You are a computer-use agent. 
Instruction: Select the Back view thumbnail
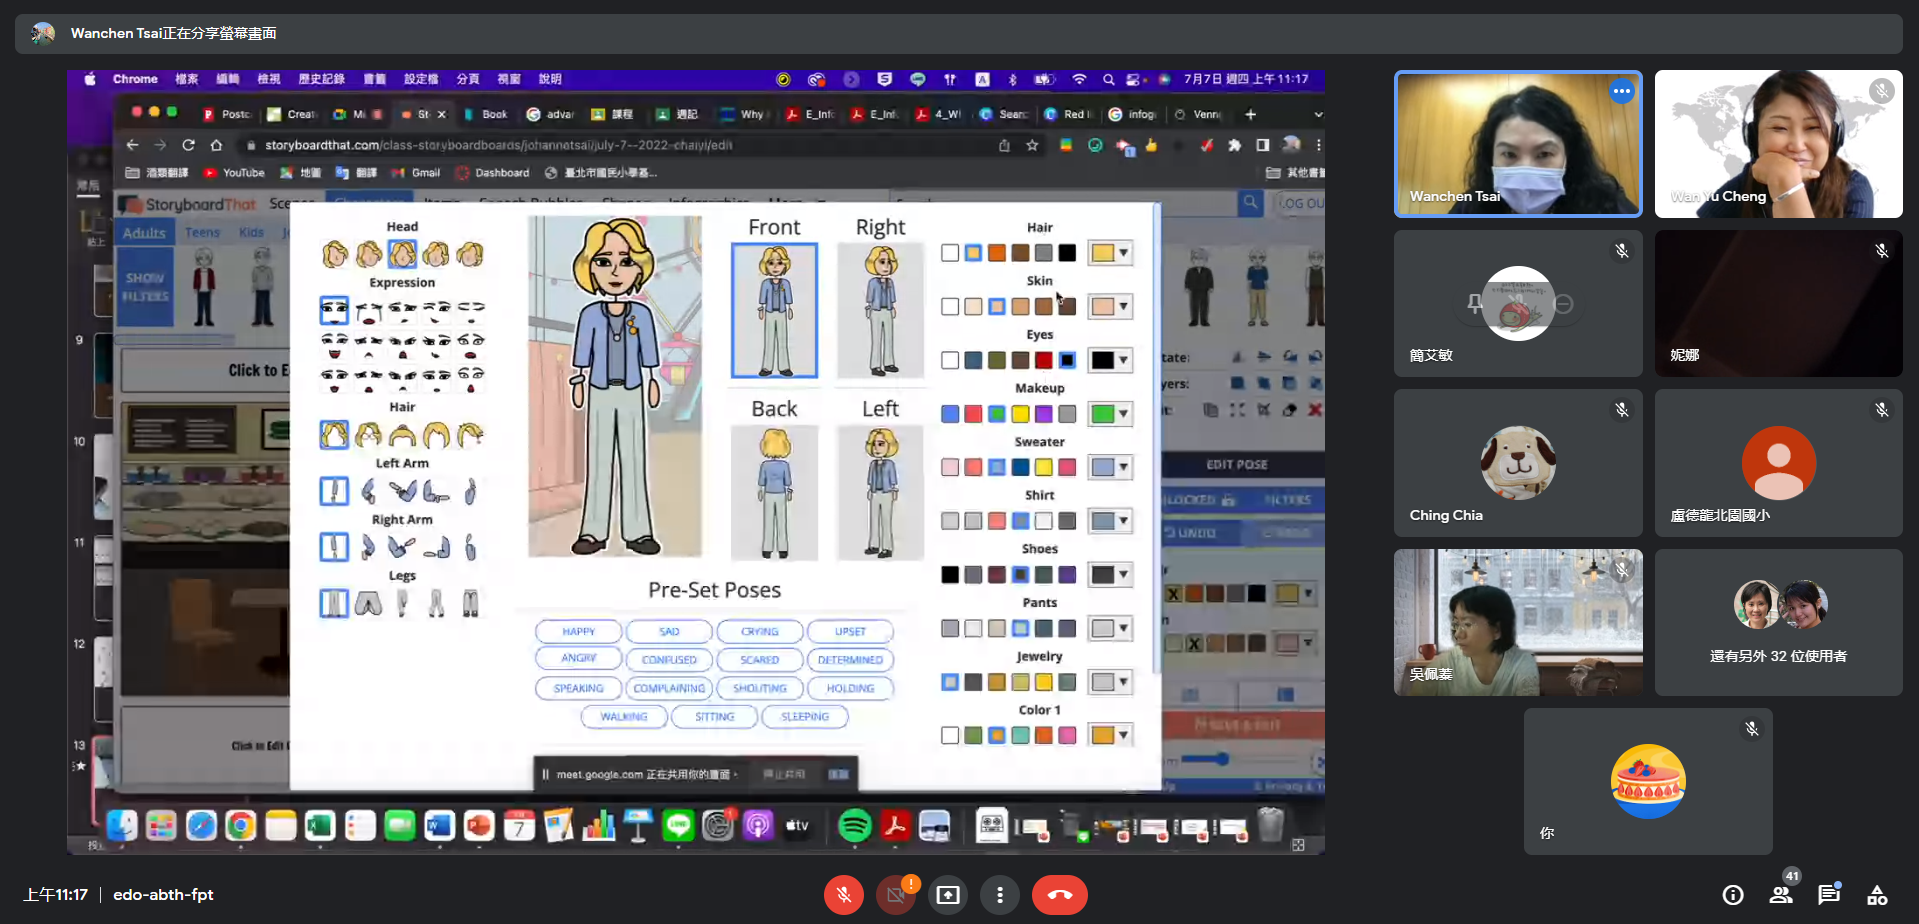click(x=774, y=492)
